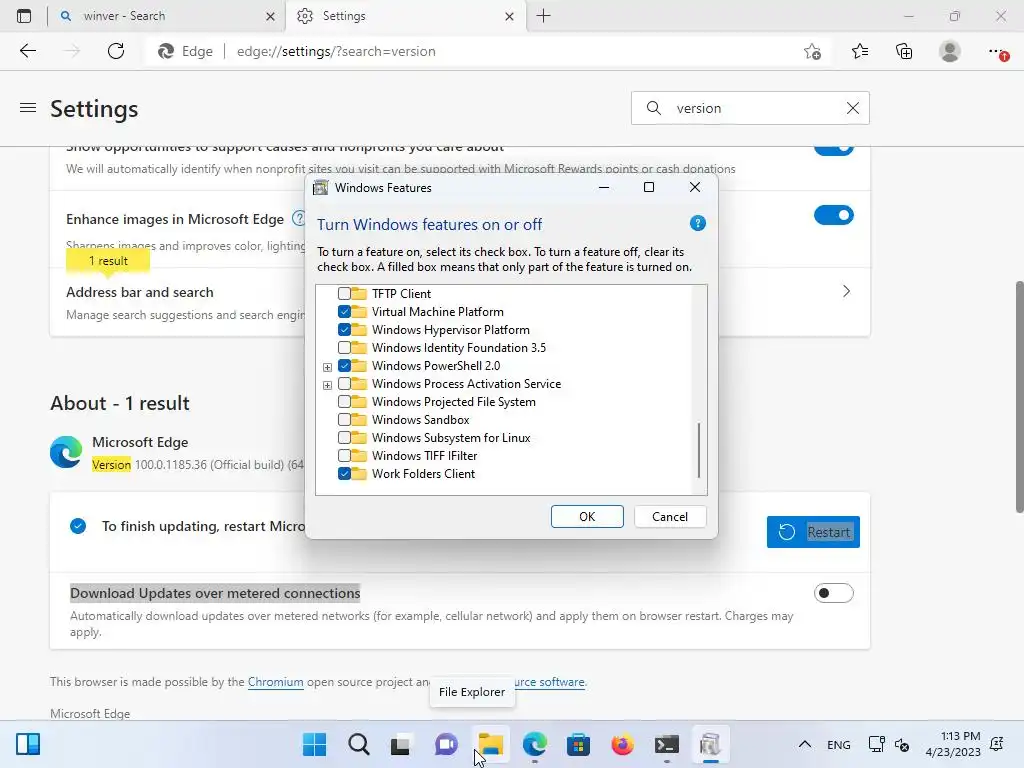The height and width of the screenshot is (768, 1024).
Task: Open taskbar Search
Action: coord(359,744)
